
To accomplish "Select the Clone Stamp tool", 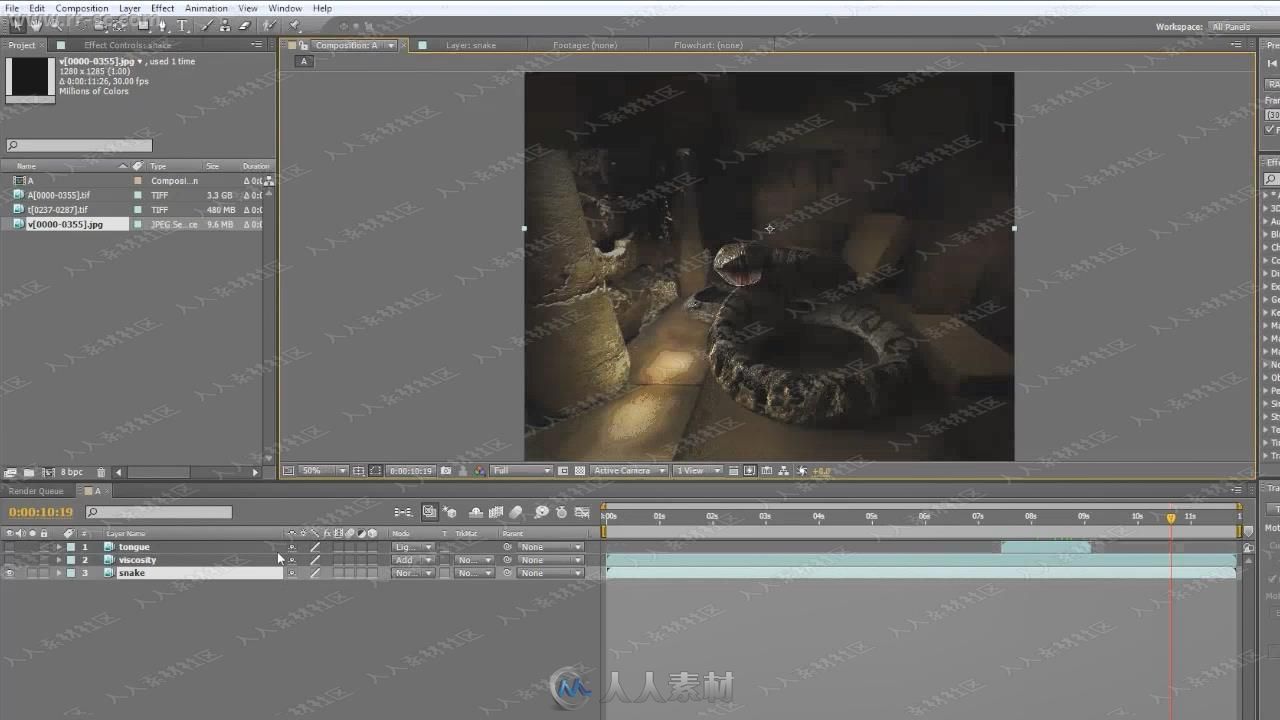I will 225,25.
